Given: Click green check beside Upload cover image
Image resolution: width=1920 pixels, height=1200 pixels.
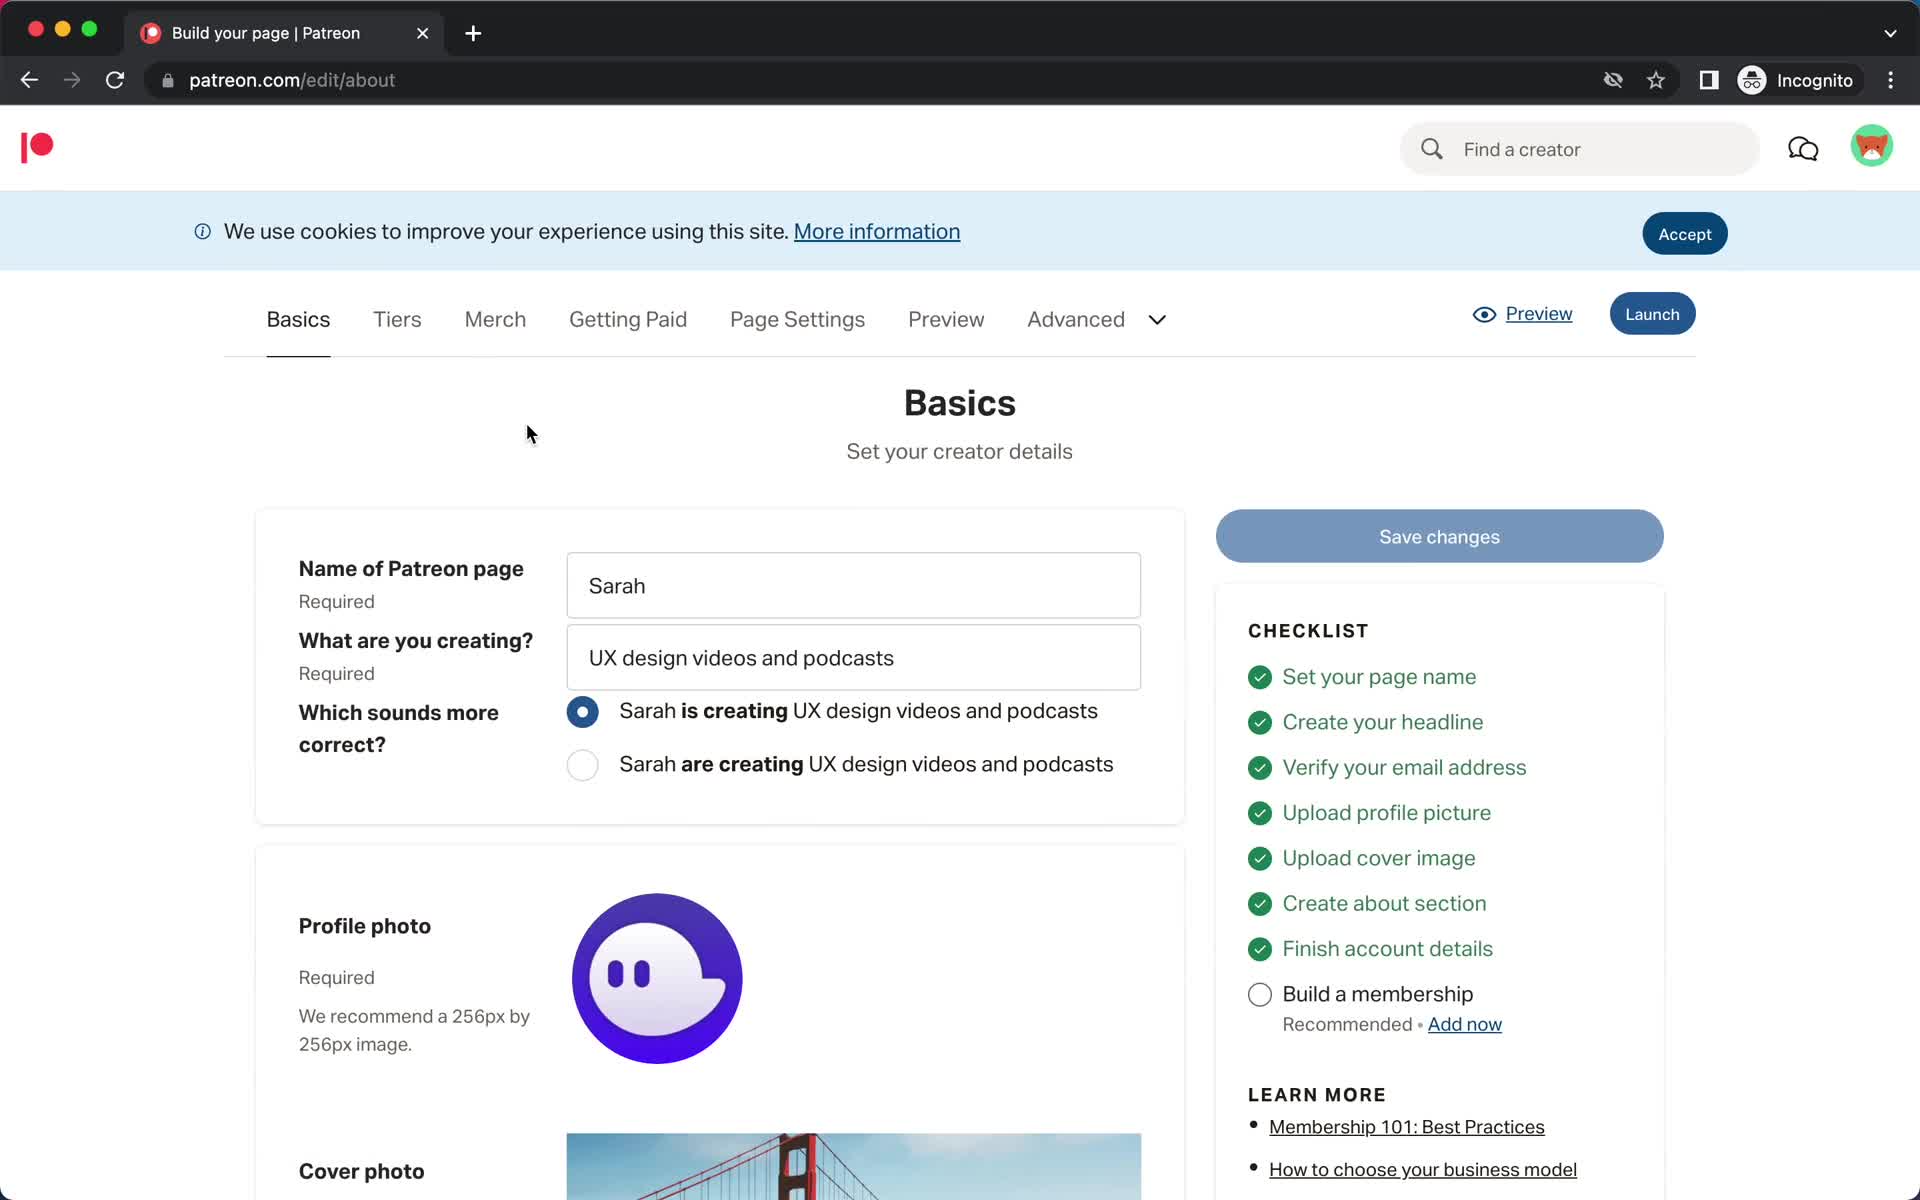Looking at the screenshot, I should [x=1260, y=859].
